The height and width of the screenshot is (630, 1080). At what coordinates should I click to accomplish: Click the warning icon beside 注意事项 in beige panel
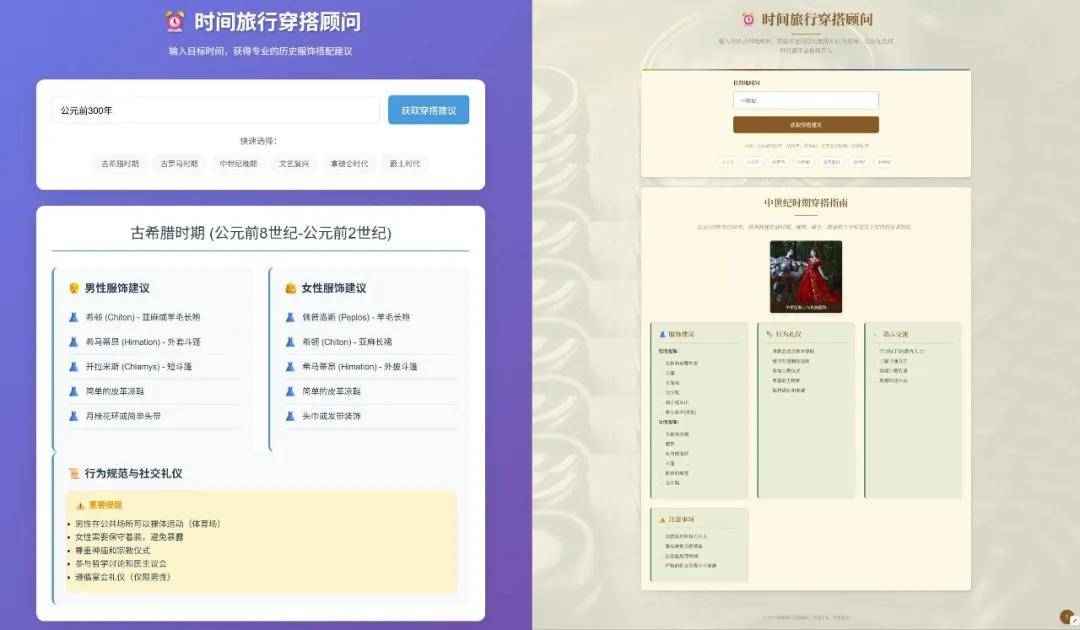coord(662,520)
